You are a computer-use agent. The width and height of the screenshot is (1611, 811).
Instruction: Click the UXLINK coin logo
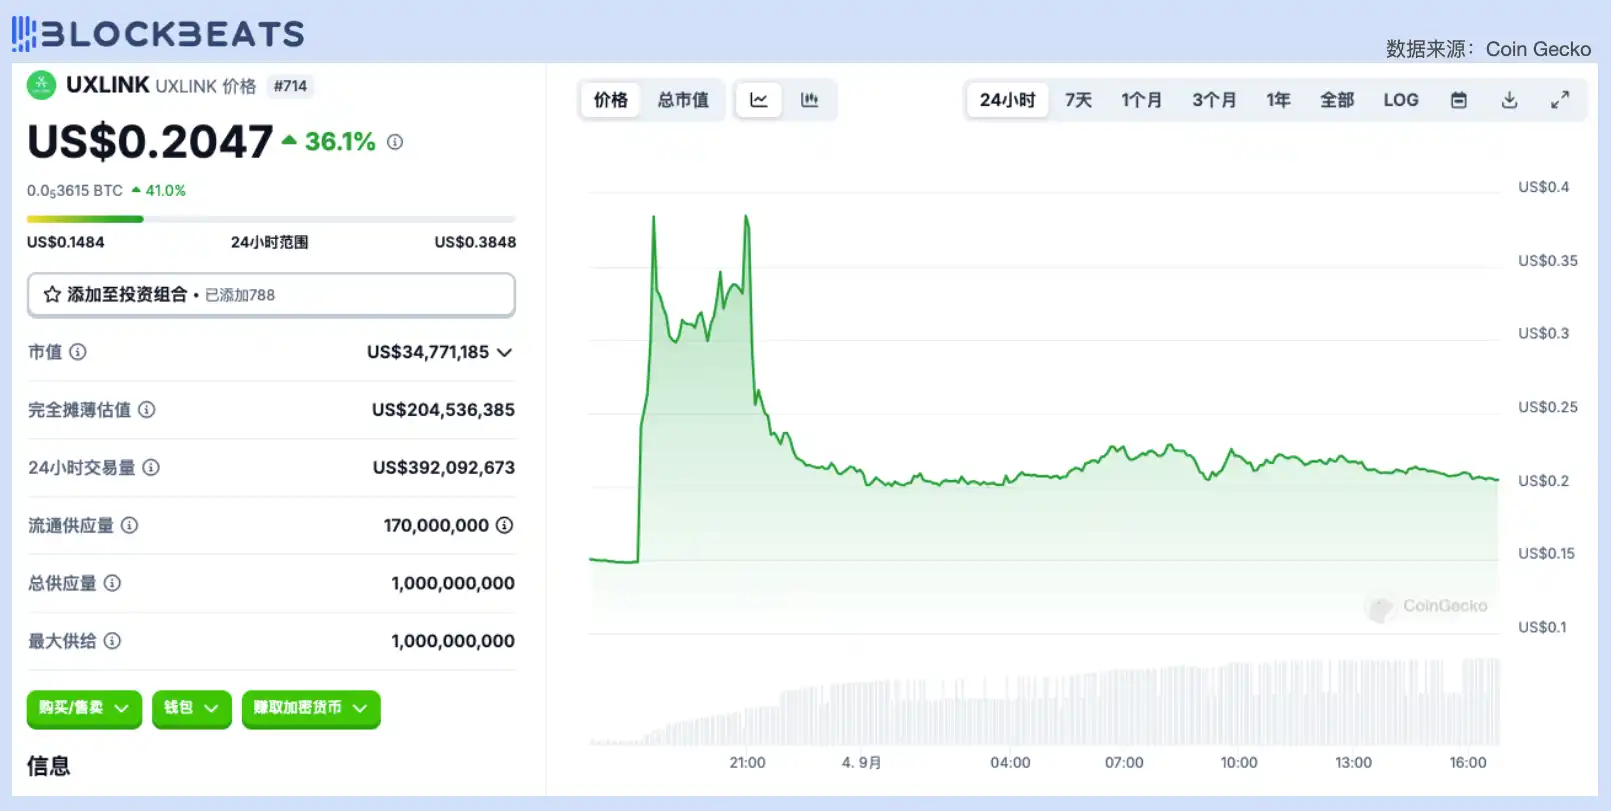(x=41, y=86)
